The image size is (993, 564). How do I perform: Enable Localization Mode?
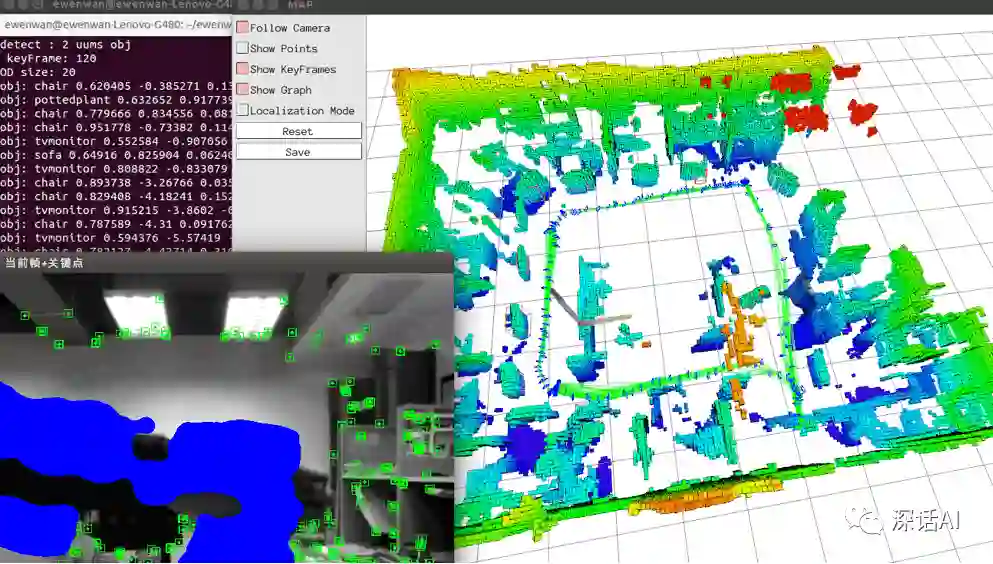(x=243, y=111)
